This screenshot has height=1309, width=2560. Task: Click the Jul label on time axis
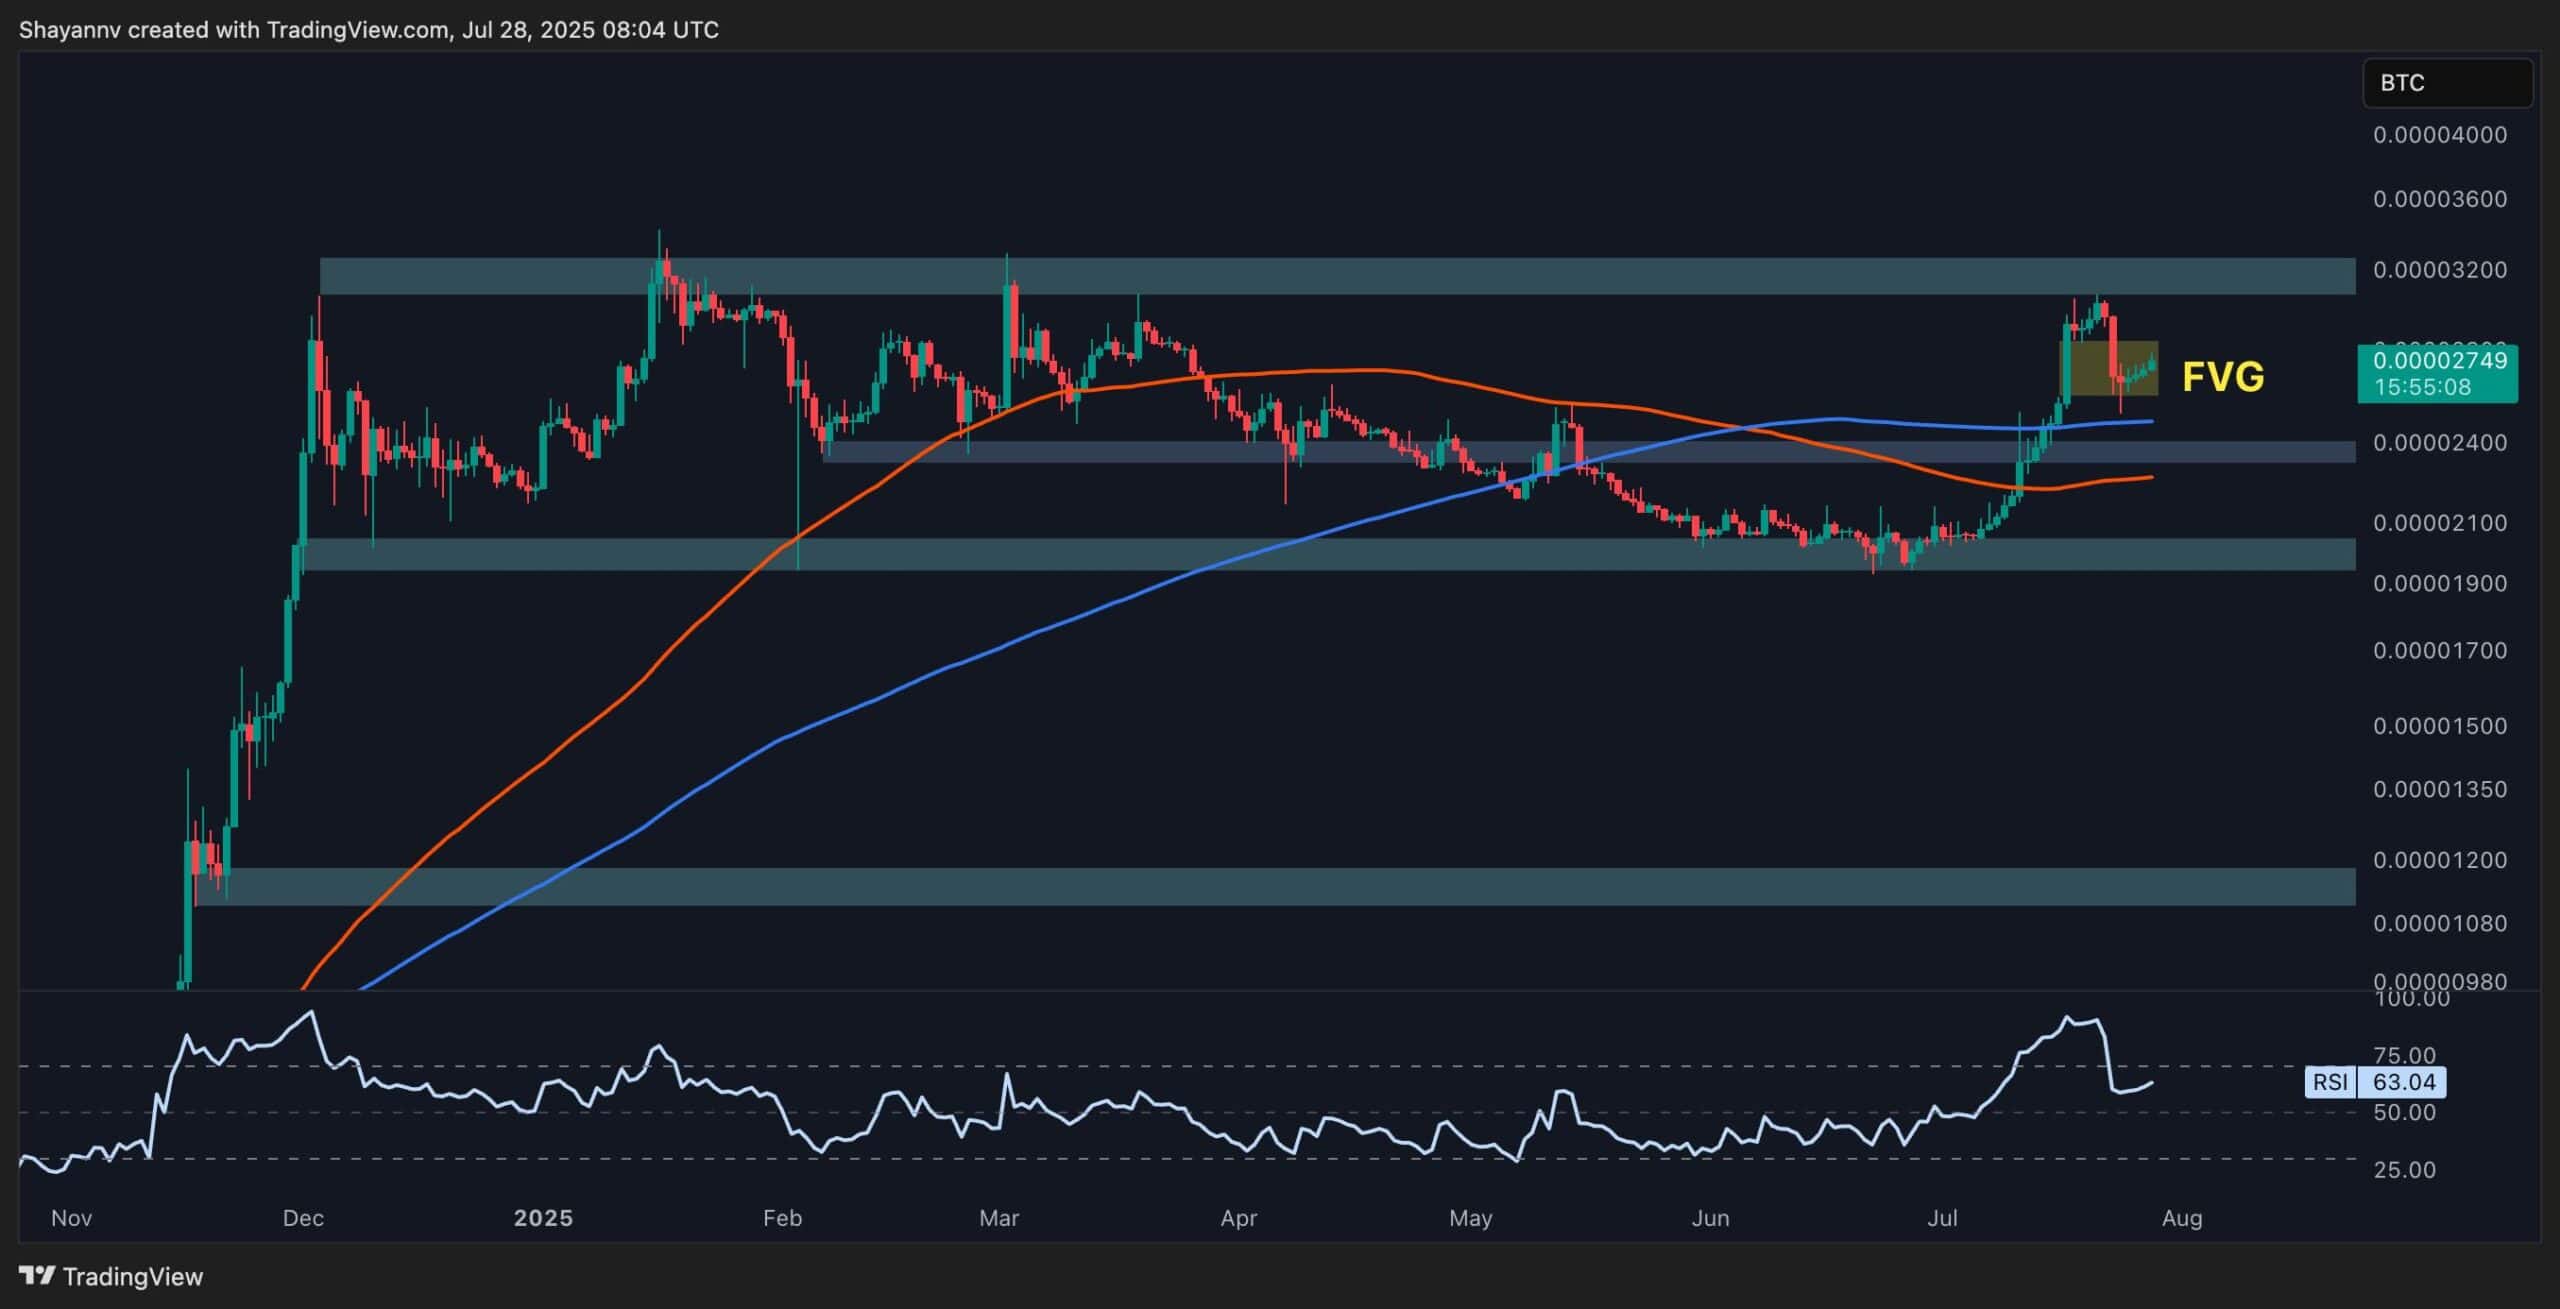click(1942, 1218)
